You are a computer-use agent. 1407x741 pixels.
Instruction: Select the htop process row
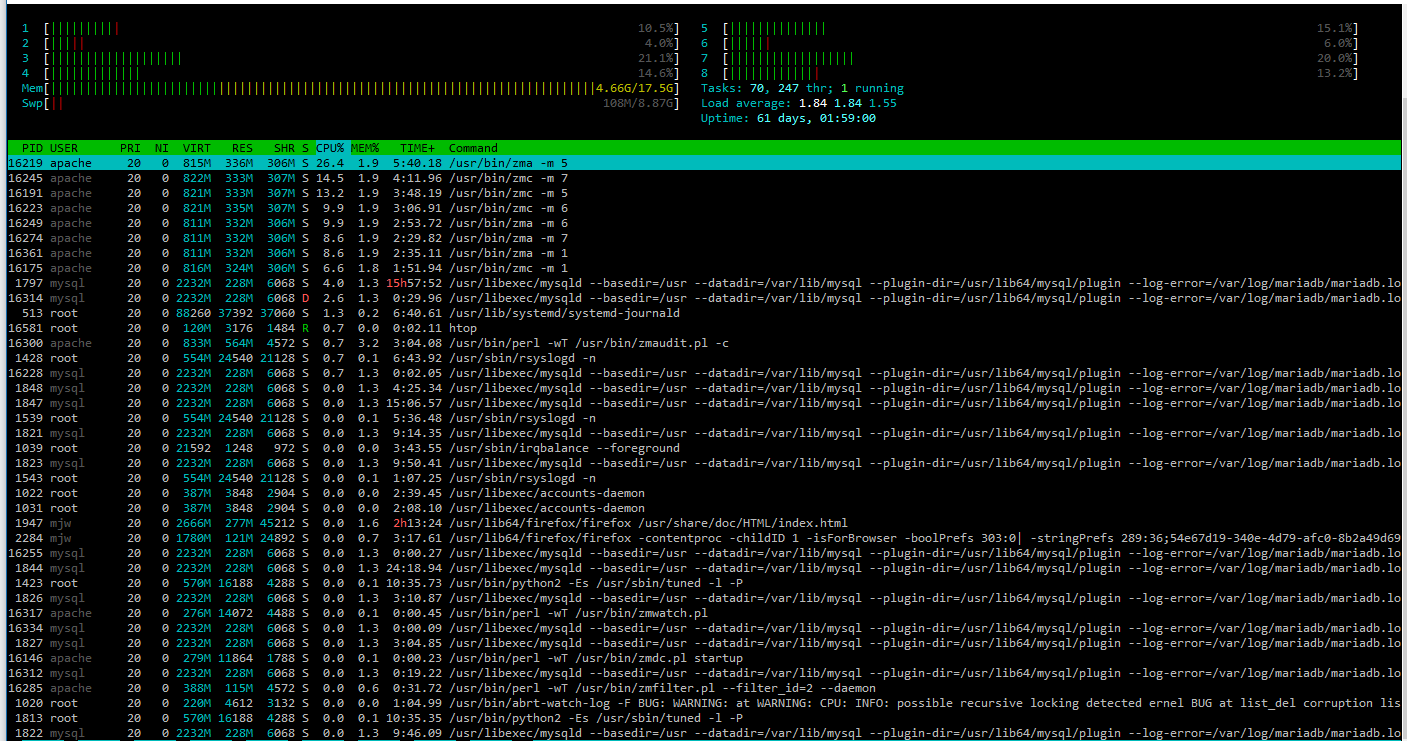pyautogui.click(x=703, y=328)
